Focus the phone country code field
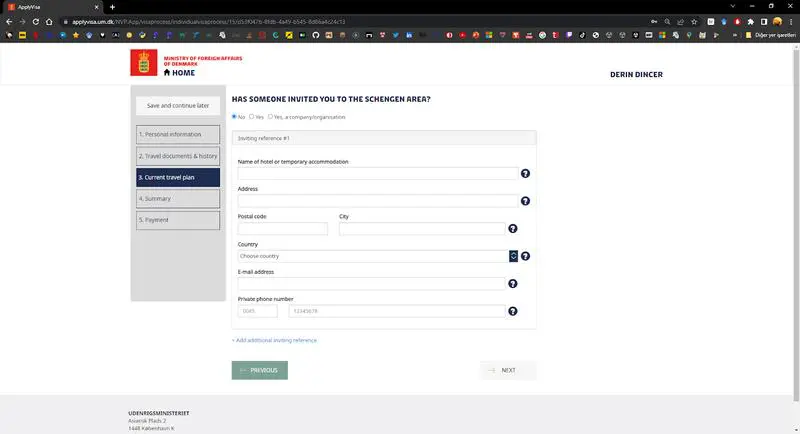Viewport: 800px width, 434px height. (258, 311)
